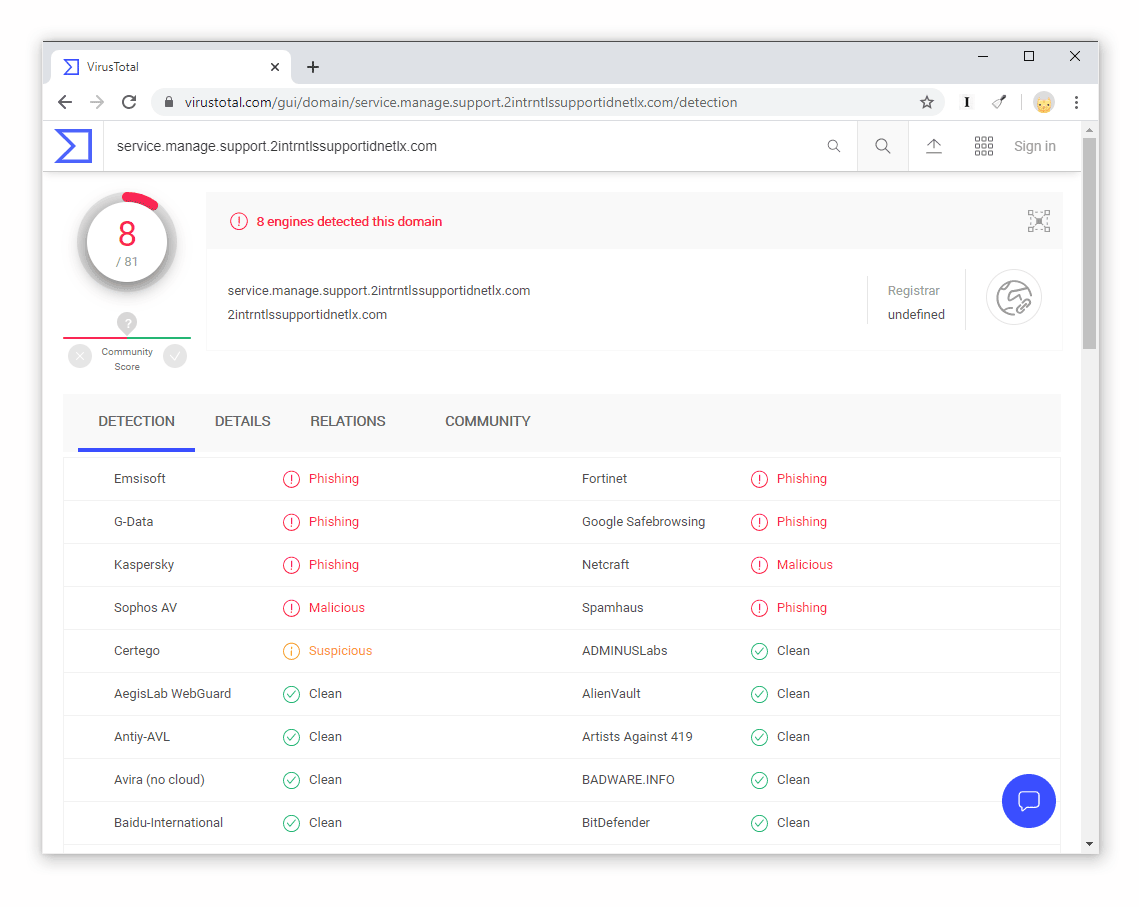The width and height of the screenshot is (1139, 907).
Task: Open the COMMUNITY tab
Action: click(x=487, y=421)
